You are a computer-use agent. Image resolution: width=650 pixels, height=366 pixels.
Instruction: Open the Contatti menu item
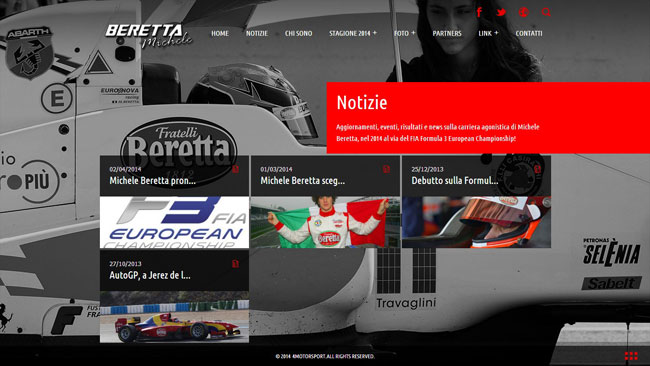pos(529,33)
